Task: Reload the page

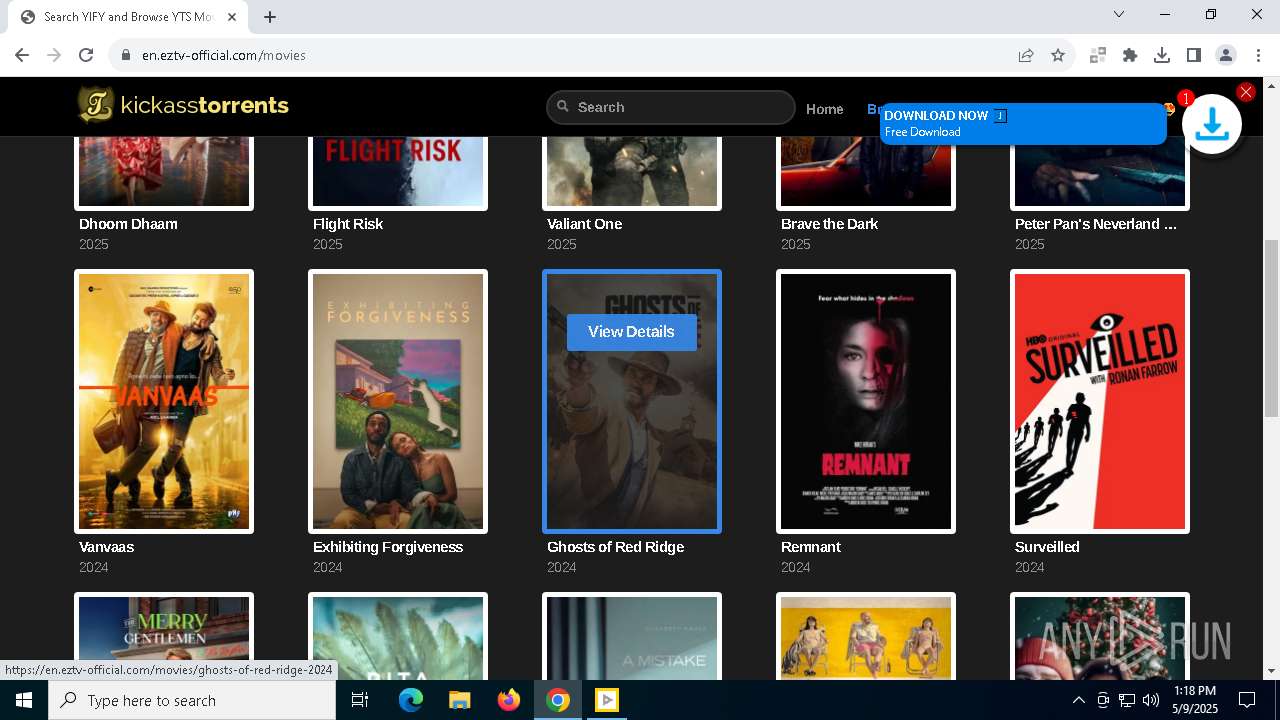Action: click(86, 55)
